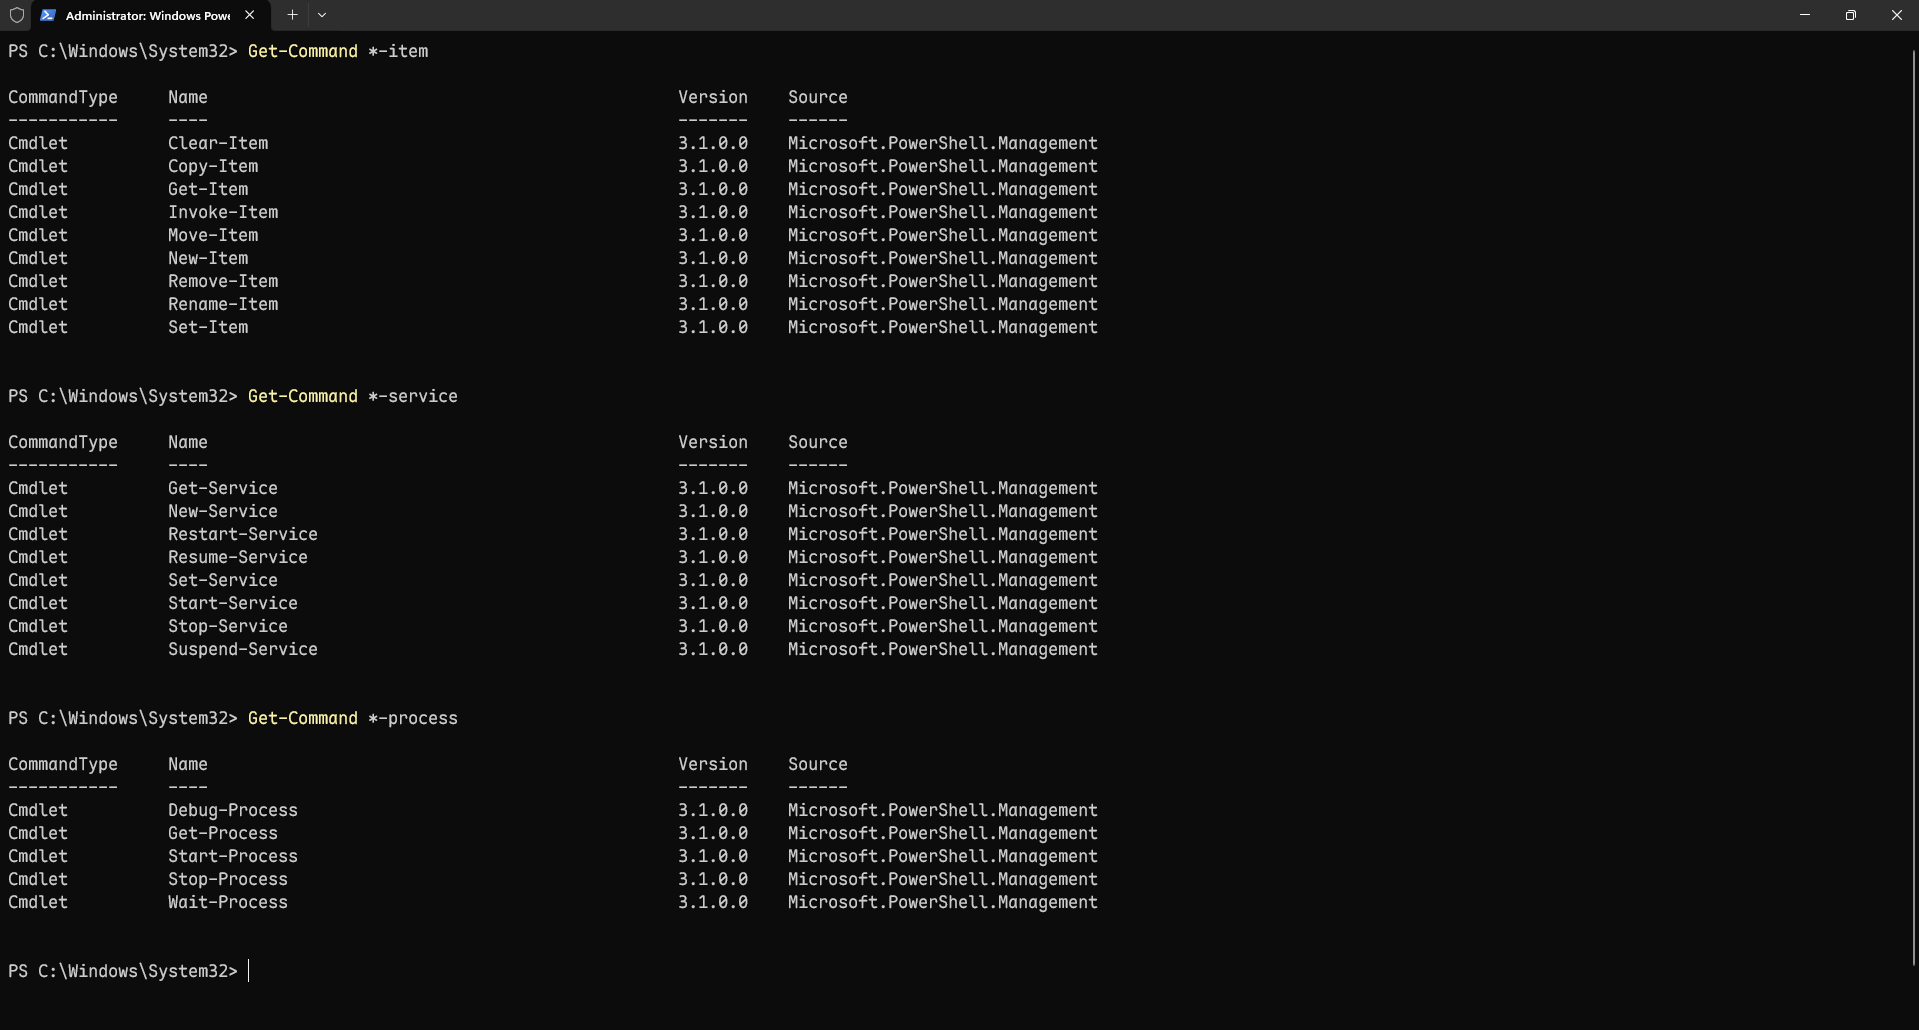Click the shield icon in the title bar
1919x1030 pixels.
pyautogui.click(x=16, y=15)
